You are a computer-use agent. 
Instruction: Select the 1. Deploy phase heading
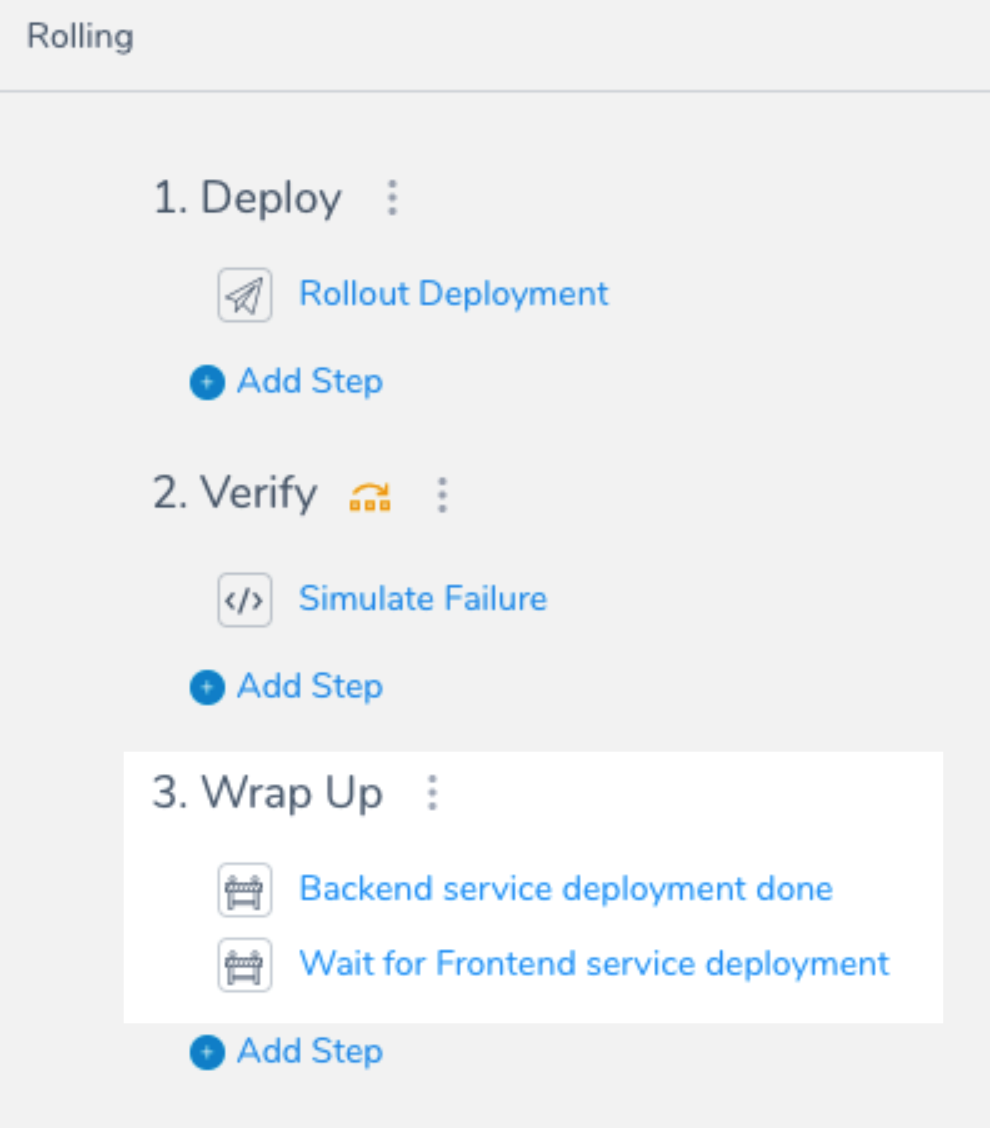[x=248, y=198]
